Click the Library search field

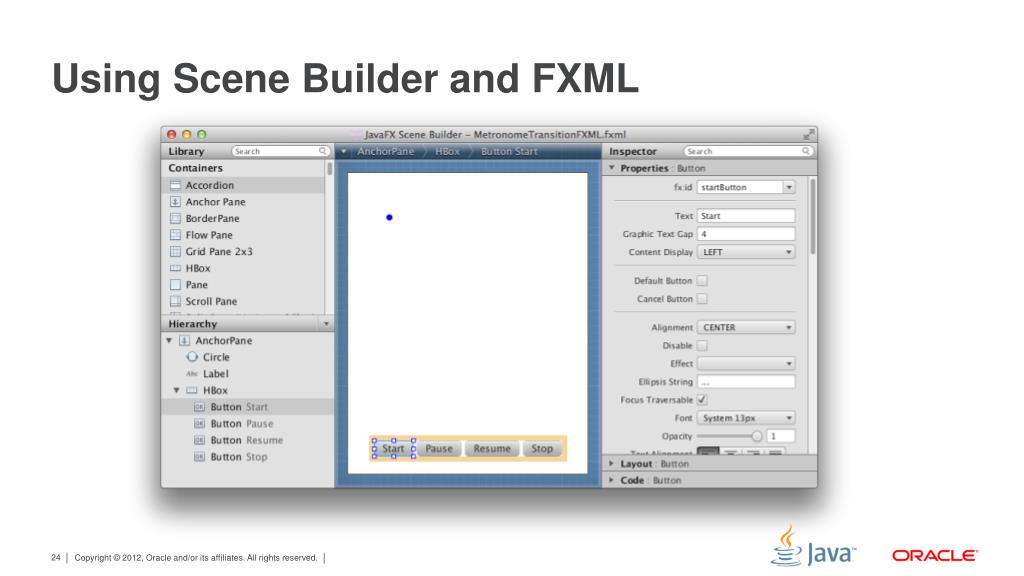[280, 151]
